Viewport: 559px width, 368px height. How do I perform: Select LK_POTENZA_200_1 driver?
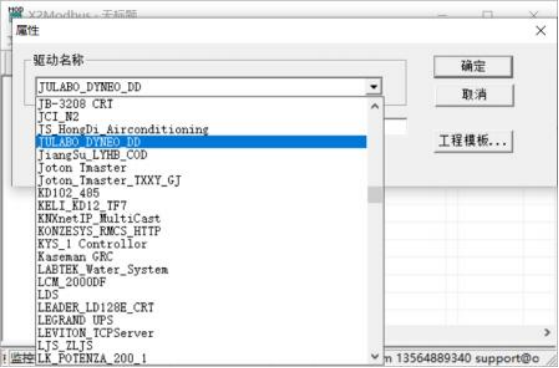point(201,358)
